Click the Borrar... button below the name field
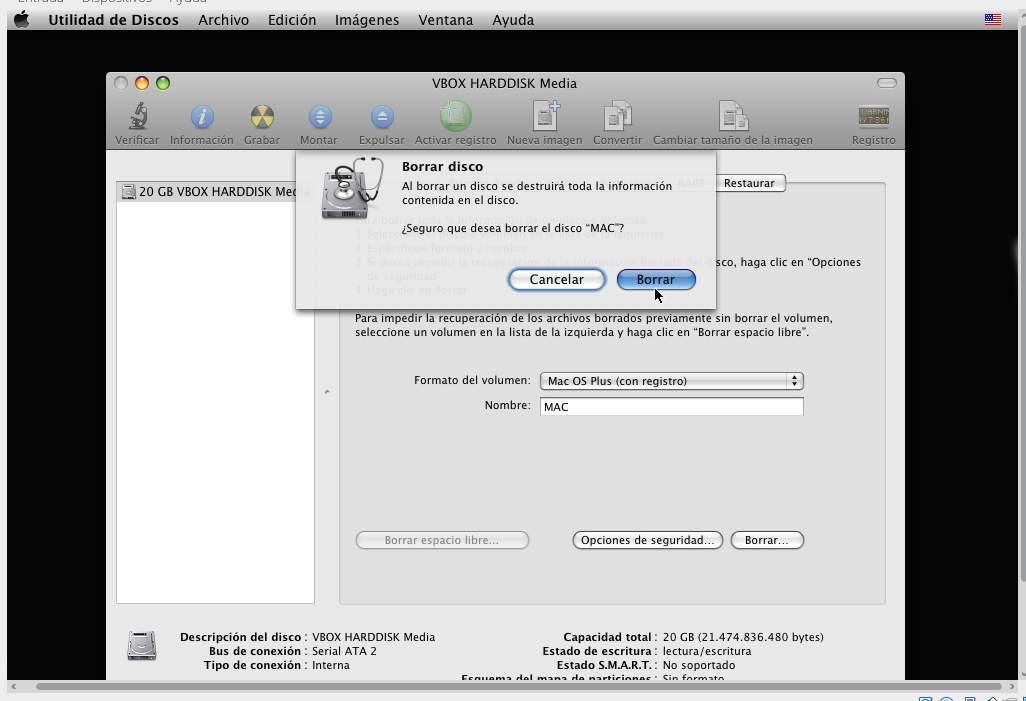1026x701 pixels. [x=766, y=540]
